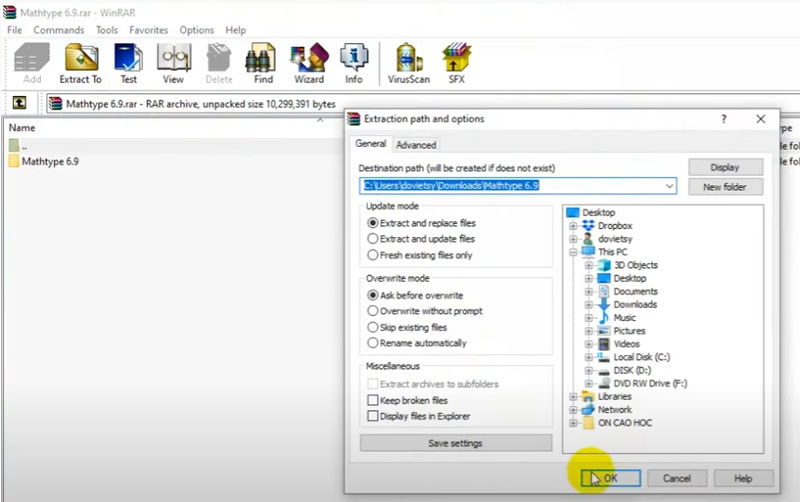This screenshot has width=800, height=502.
Task: Enable Display files in Explorer checkbox
Action: click(x=373, y=416)
